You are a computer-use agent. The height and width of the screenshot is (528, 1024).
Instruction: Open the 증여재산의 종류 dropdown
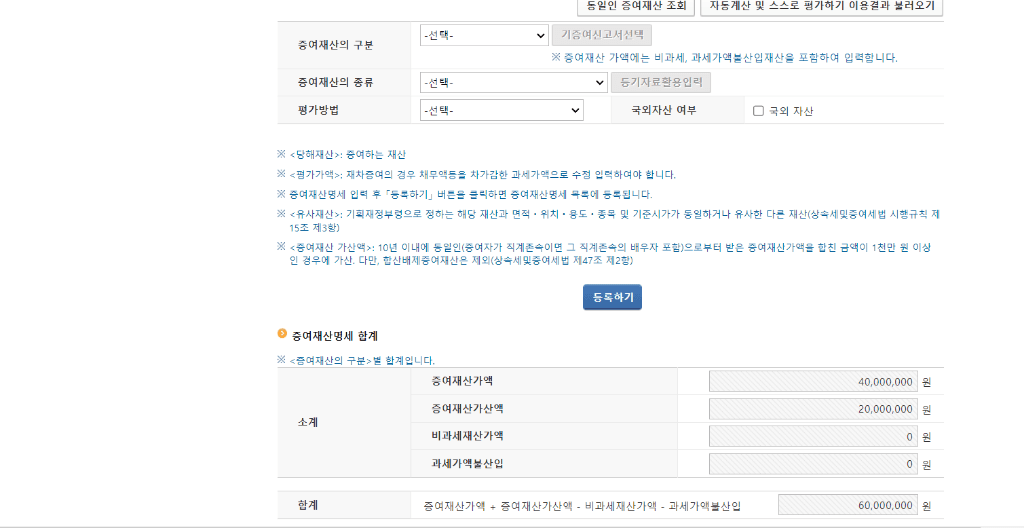pyautogui.click(x=513, y=82)
